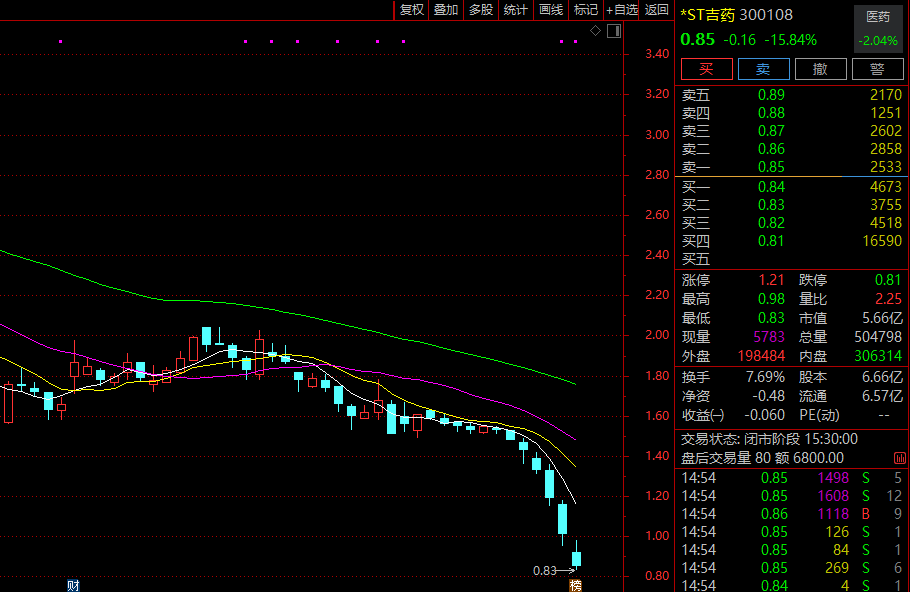Click the 最高 0.98 value
Image resolution: width=910 pixels, height=592 pixels.
point(771,299)
